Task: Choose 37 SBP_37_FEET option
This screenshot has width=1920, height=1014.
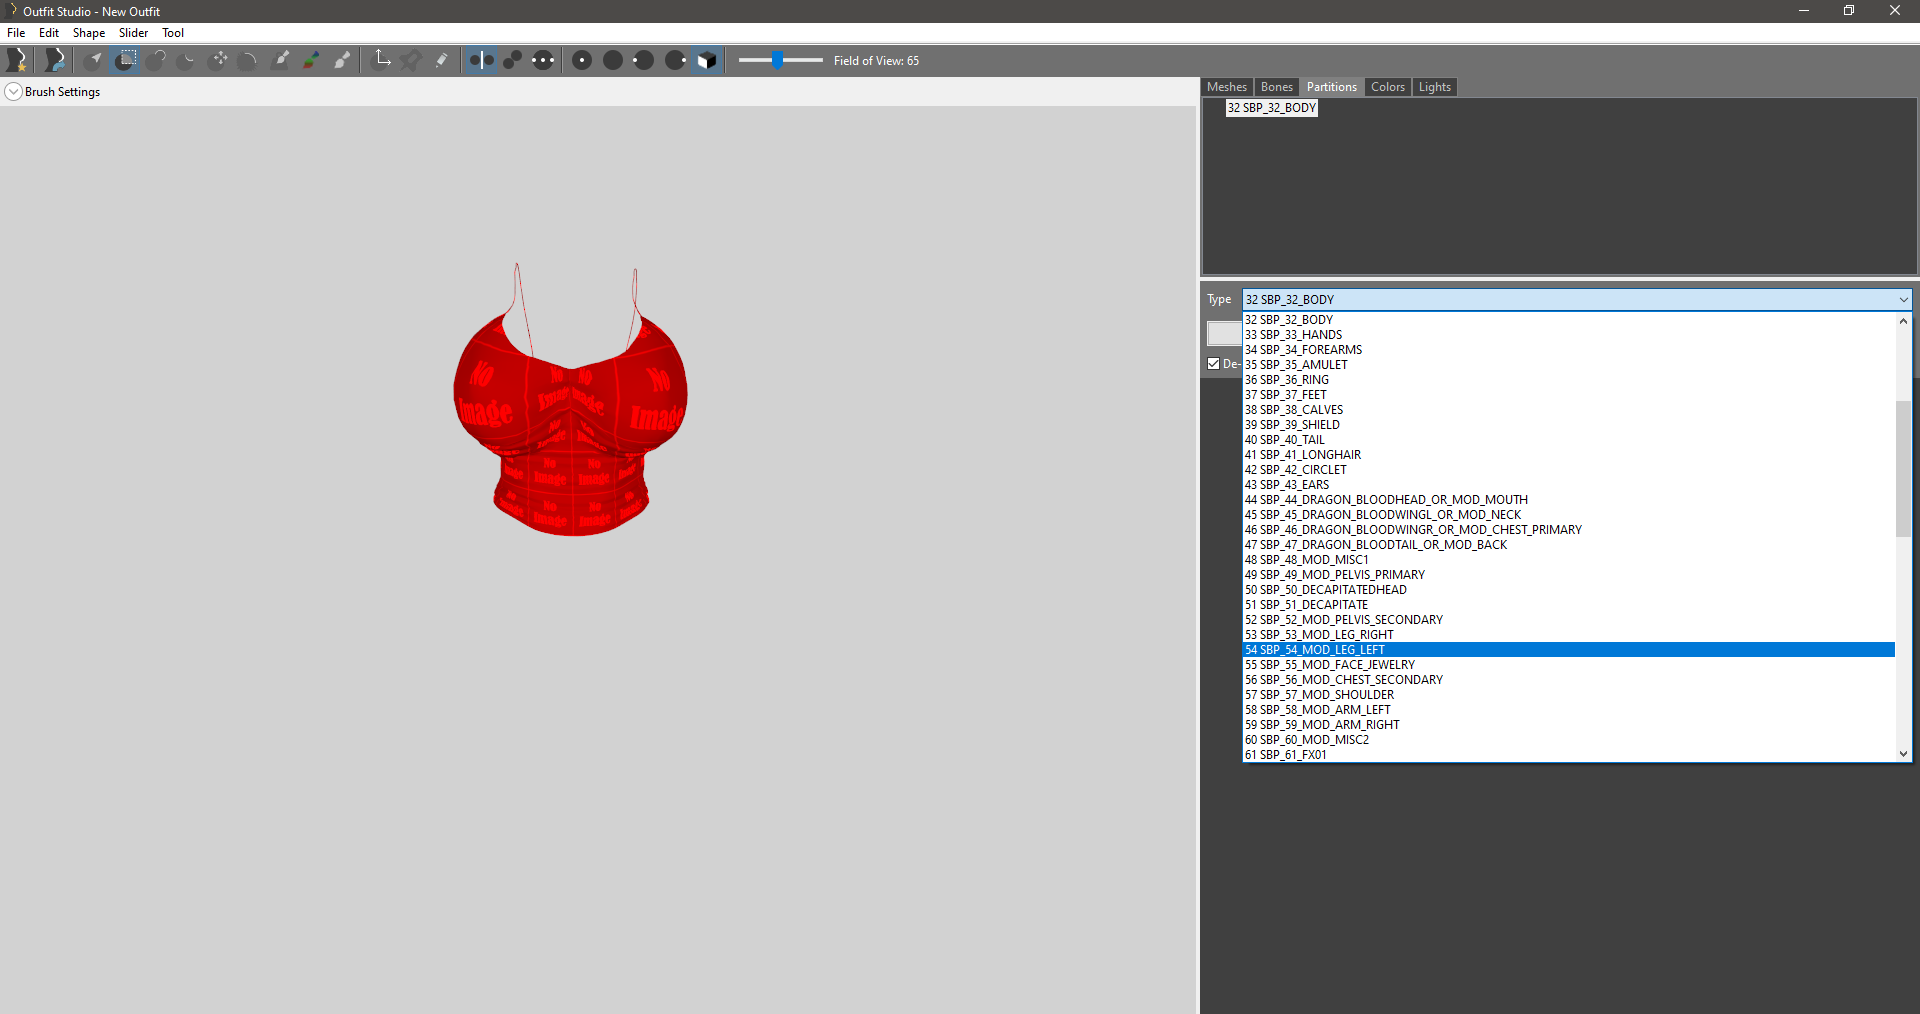Action: (1568, 395)
